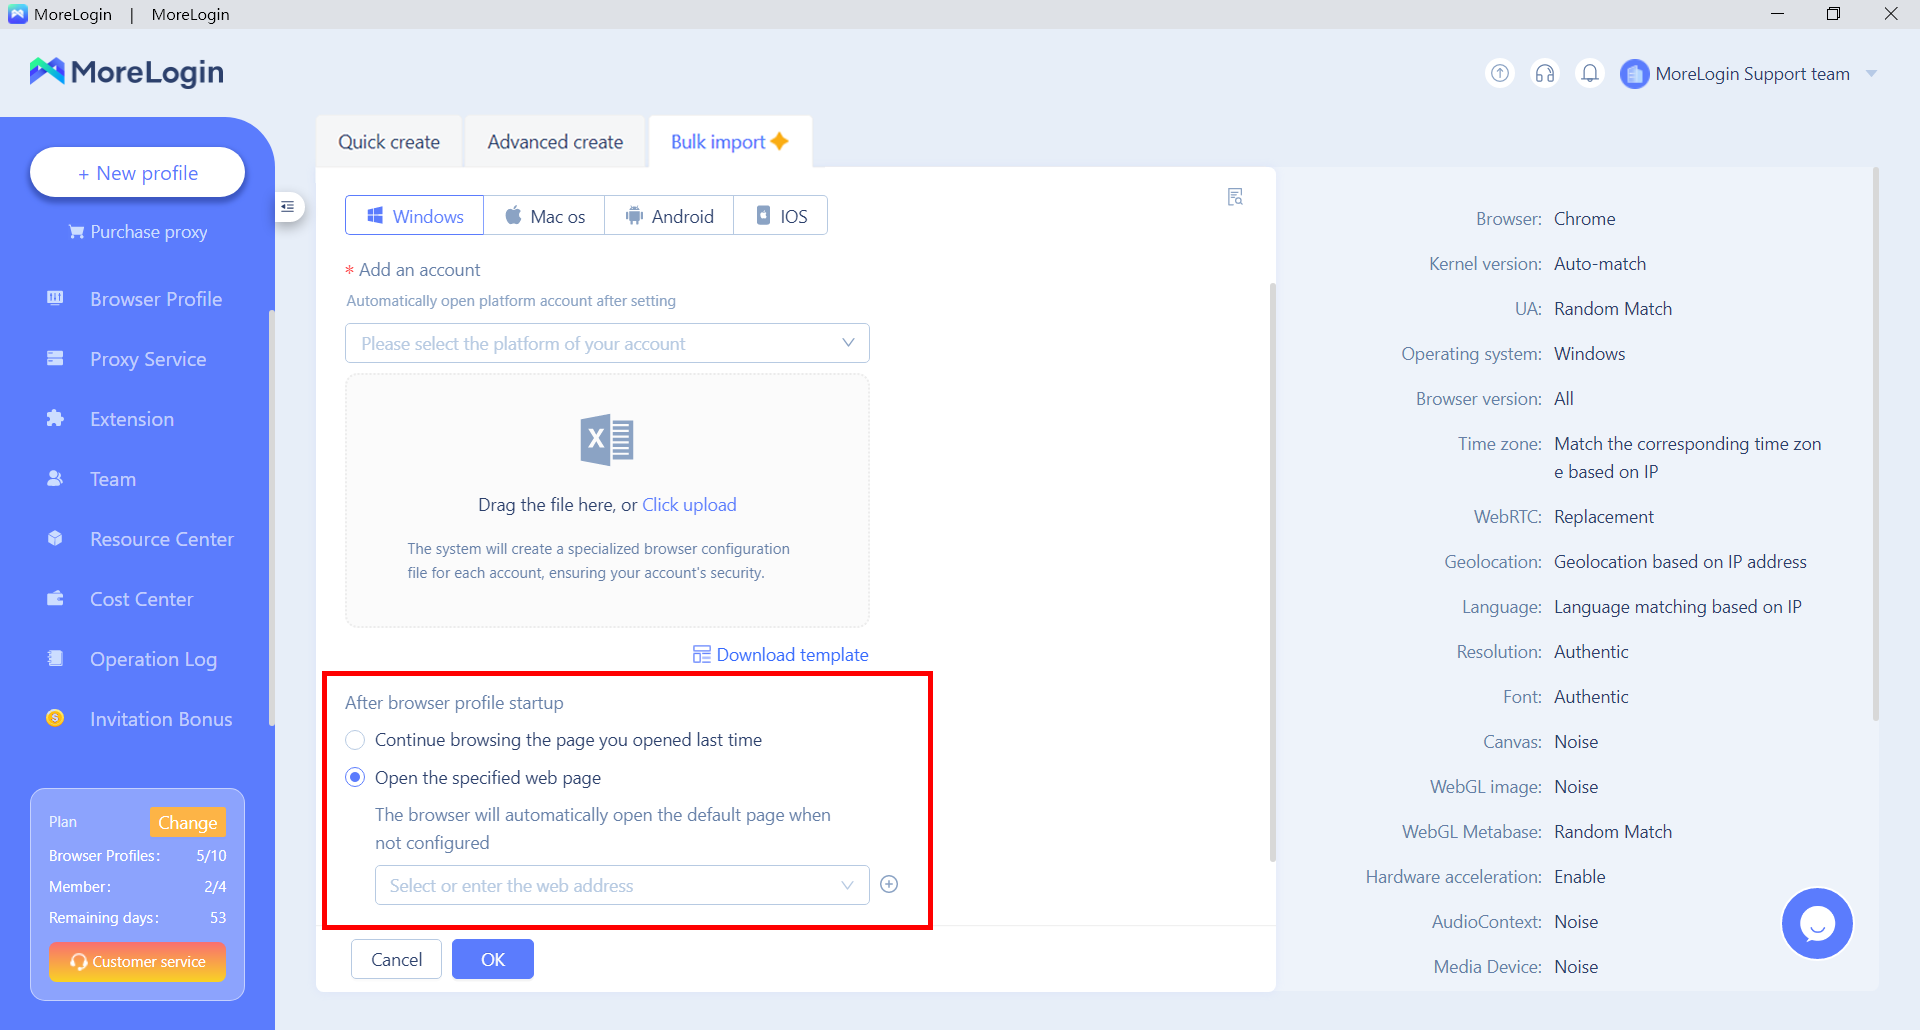This screenshot has width=1920, height=1030.
Task: Open Team in sidebar
Action: tap(113, 479)
